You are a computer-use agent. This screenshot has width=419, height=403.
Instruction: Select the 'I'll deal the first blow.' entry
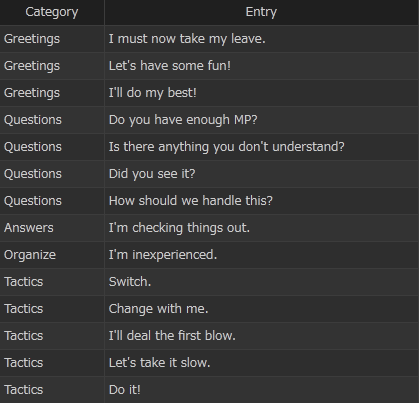click(172, 336)
